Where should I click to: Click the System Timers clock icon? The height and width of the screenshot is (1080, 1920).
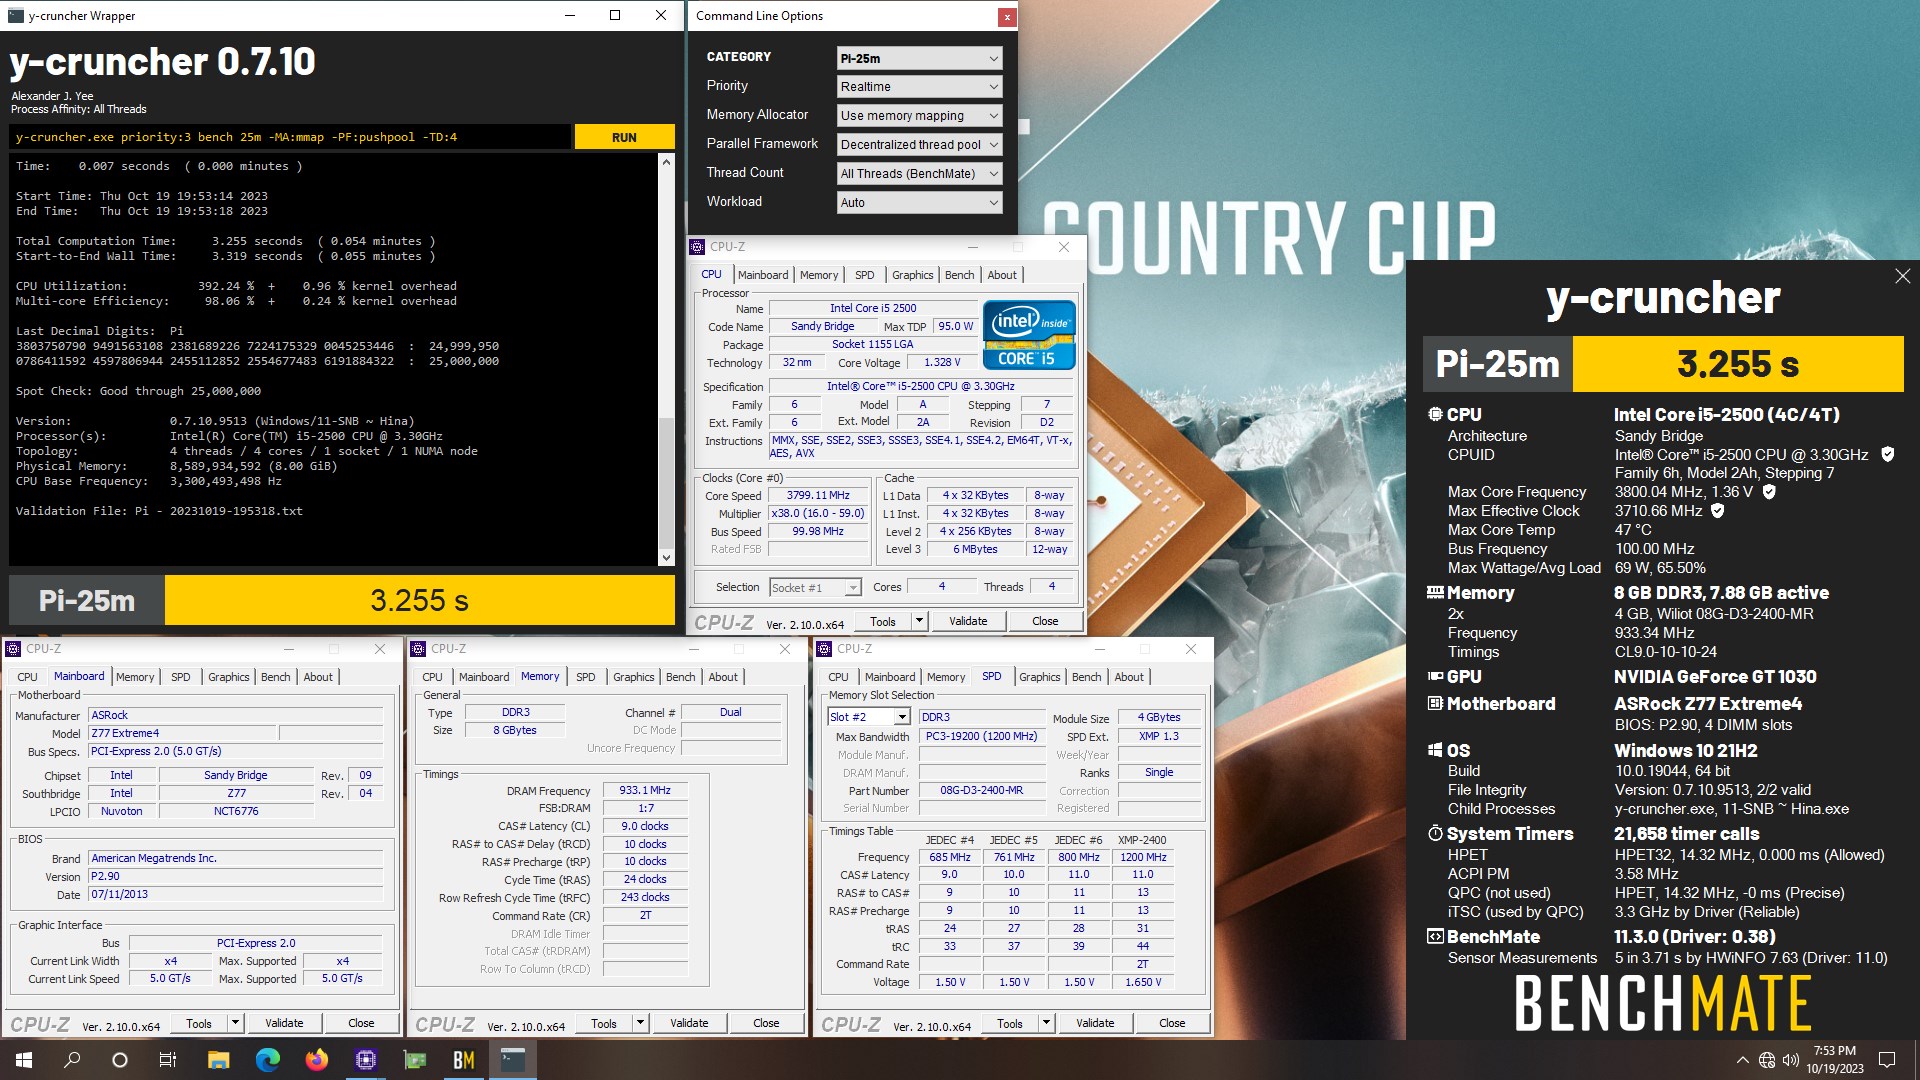coord(1435,833)
